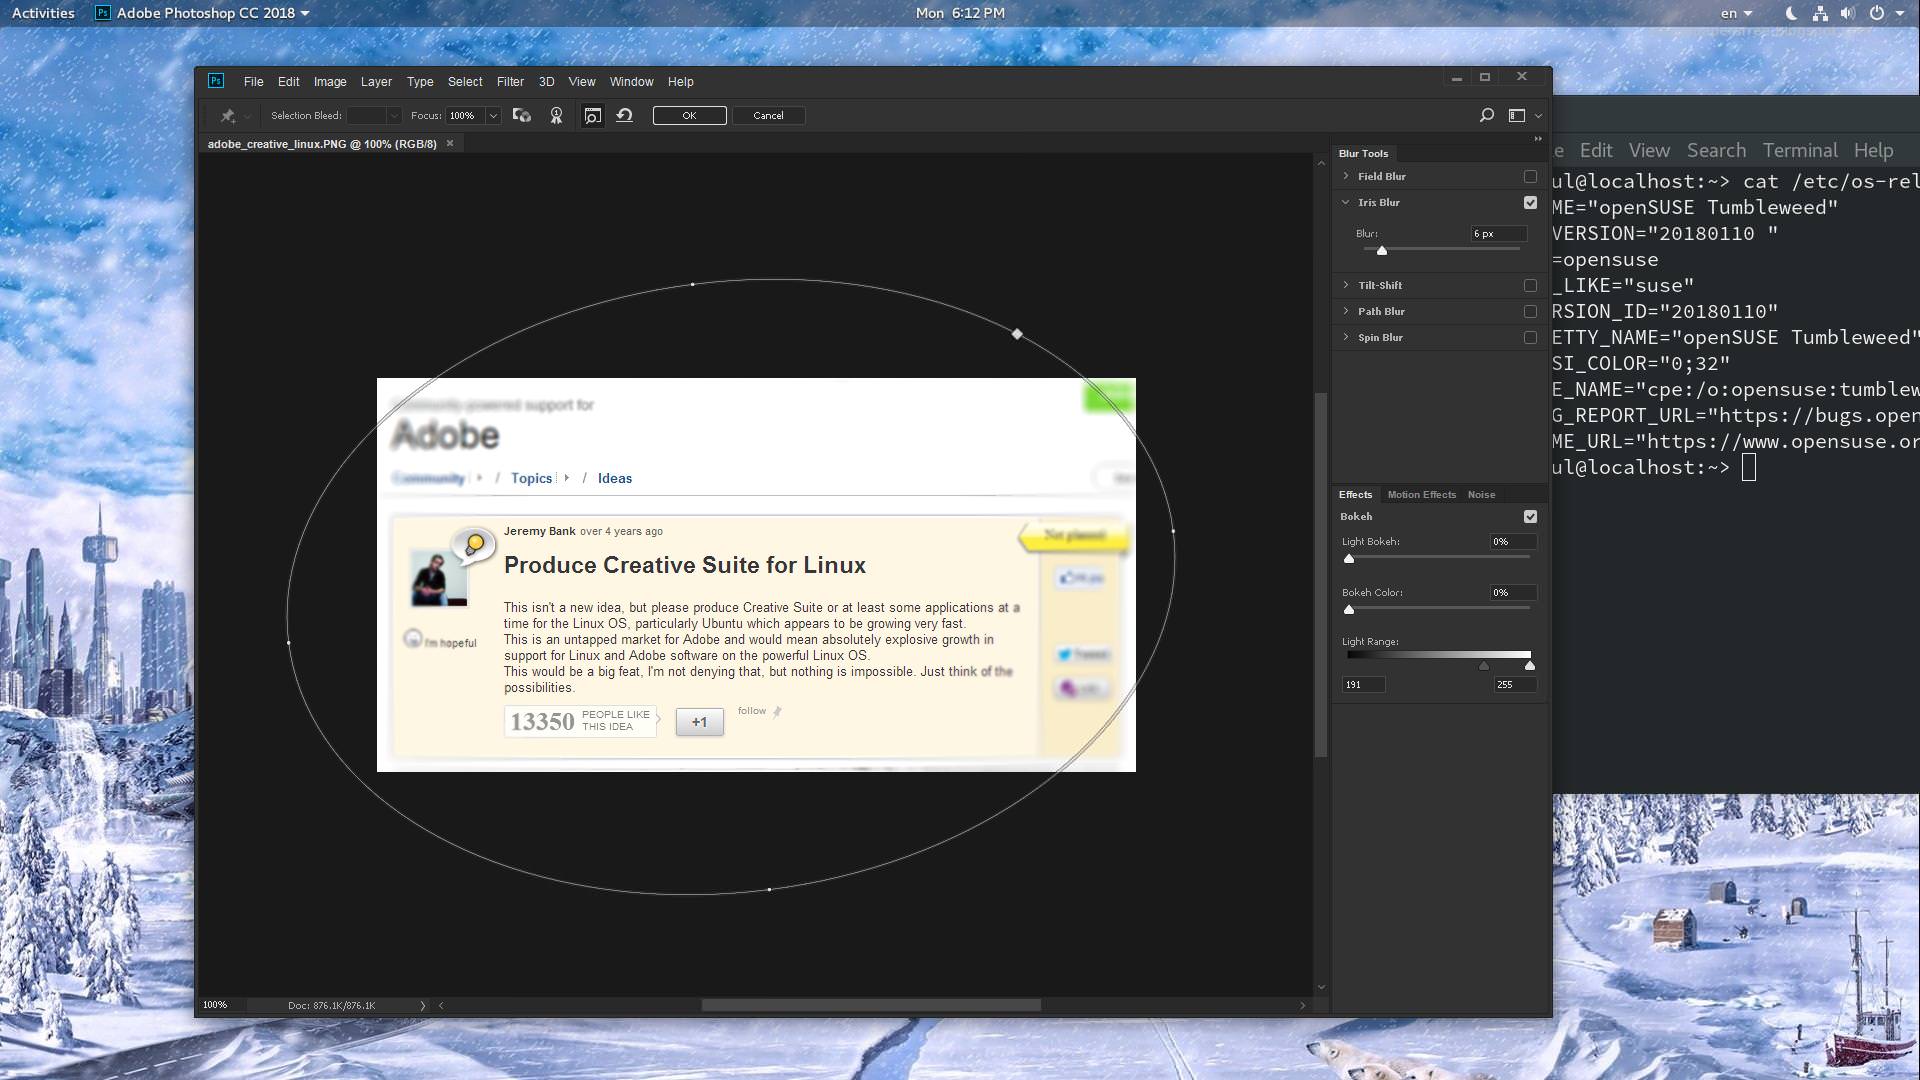The image size is (1920, 1080).
Task: Click the Mon 6:12 PM clock
Action: pos(960,13)
